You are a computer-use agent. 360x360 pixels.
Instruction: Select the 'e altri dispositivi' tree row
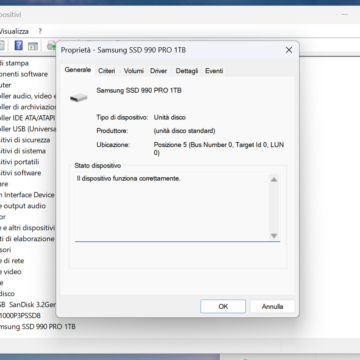click(27, 228)
